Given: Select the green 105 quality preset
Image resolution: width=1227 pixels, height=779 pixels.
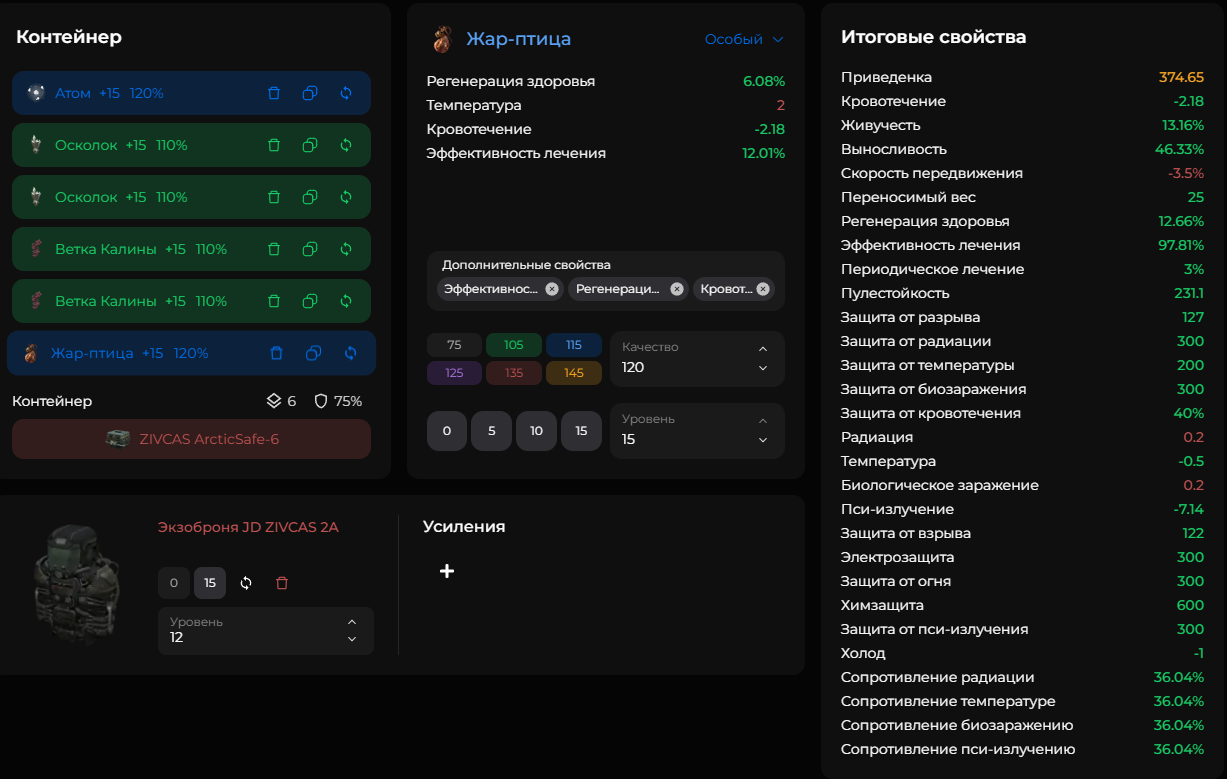Looking at the screenshot, I should pos(514,345).
